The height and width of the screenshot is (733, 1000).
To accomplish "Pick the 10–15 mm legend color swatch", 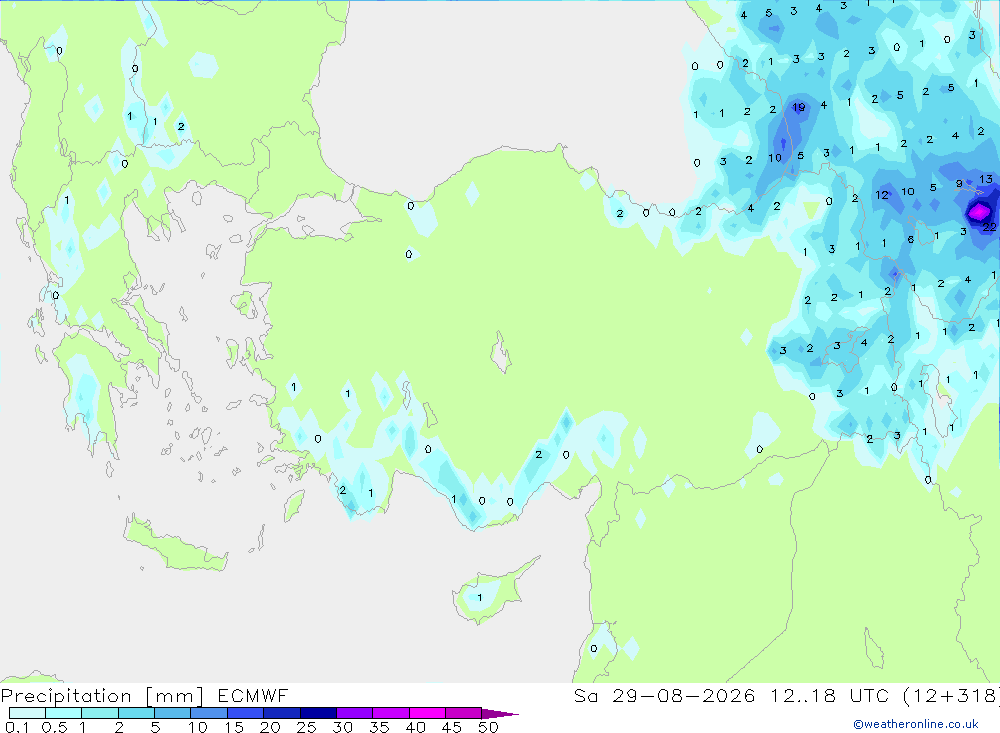I will coord(209,713).
